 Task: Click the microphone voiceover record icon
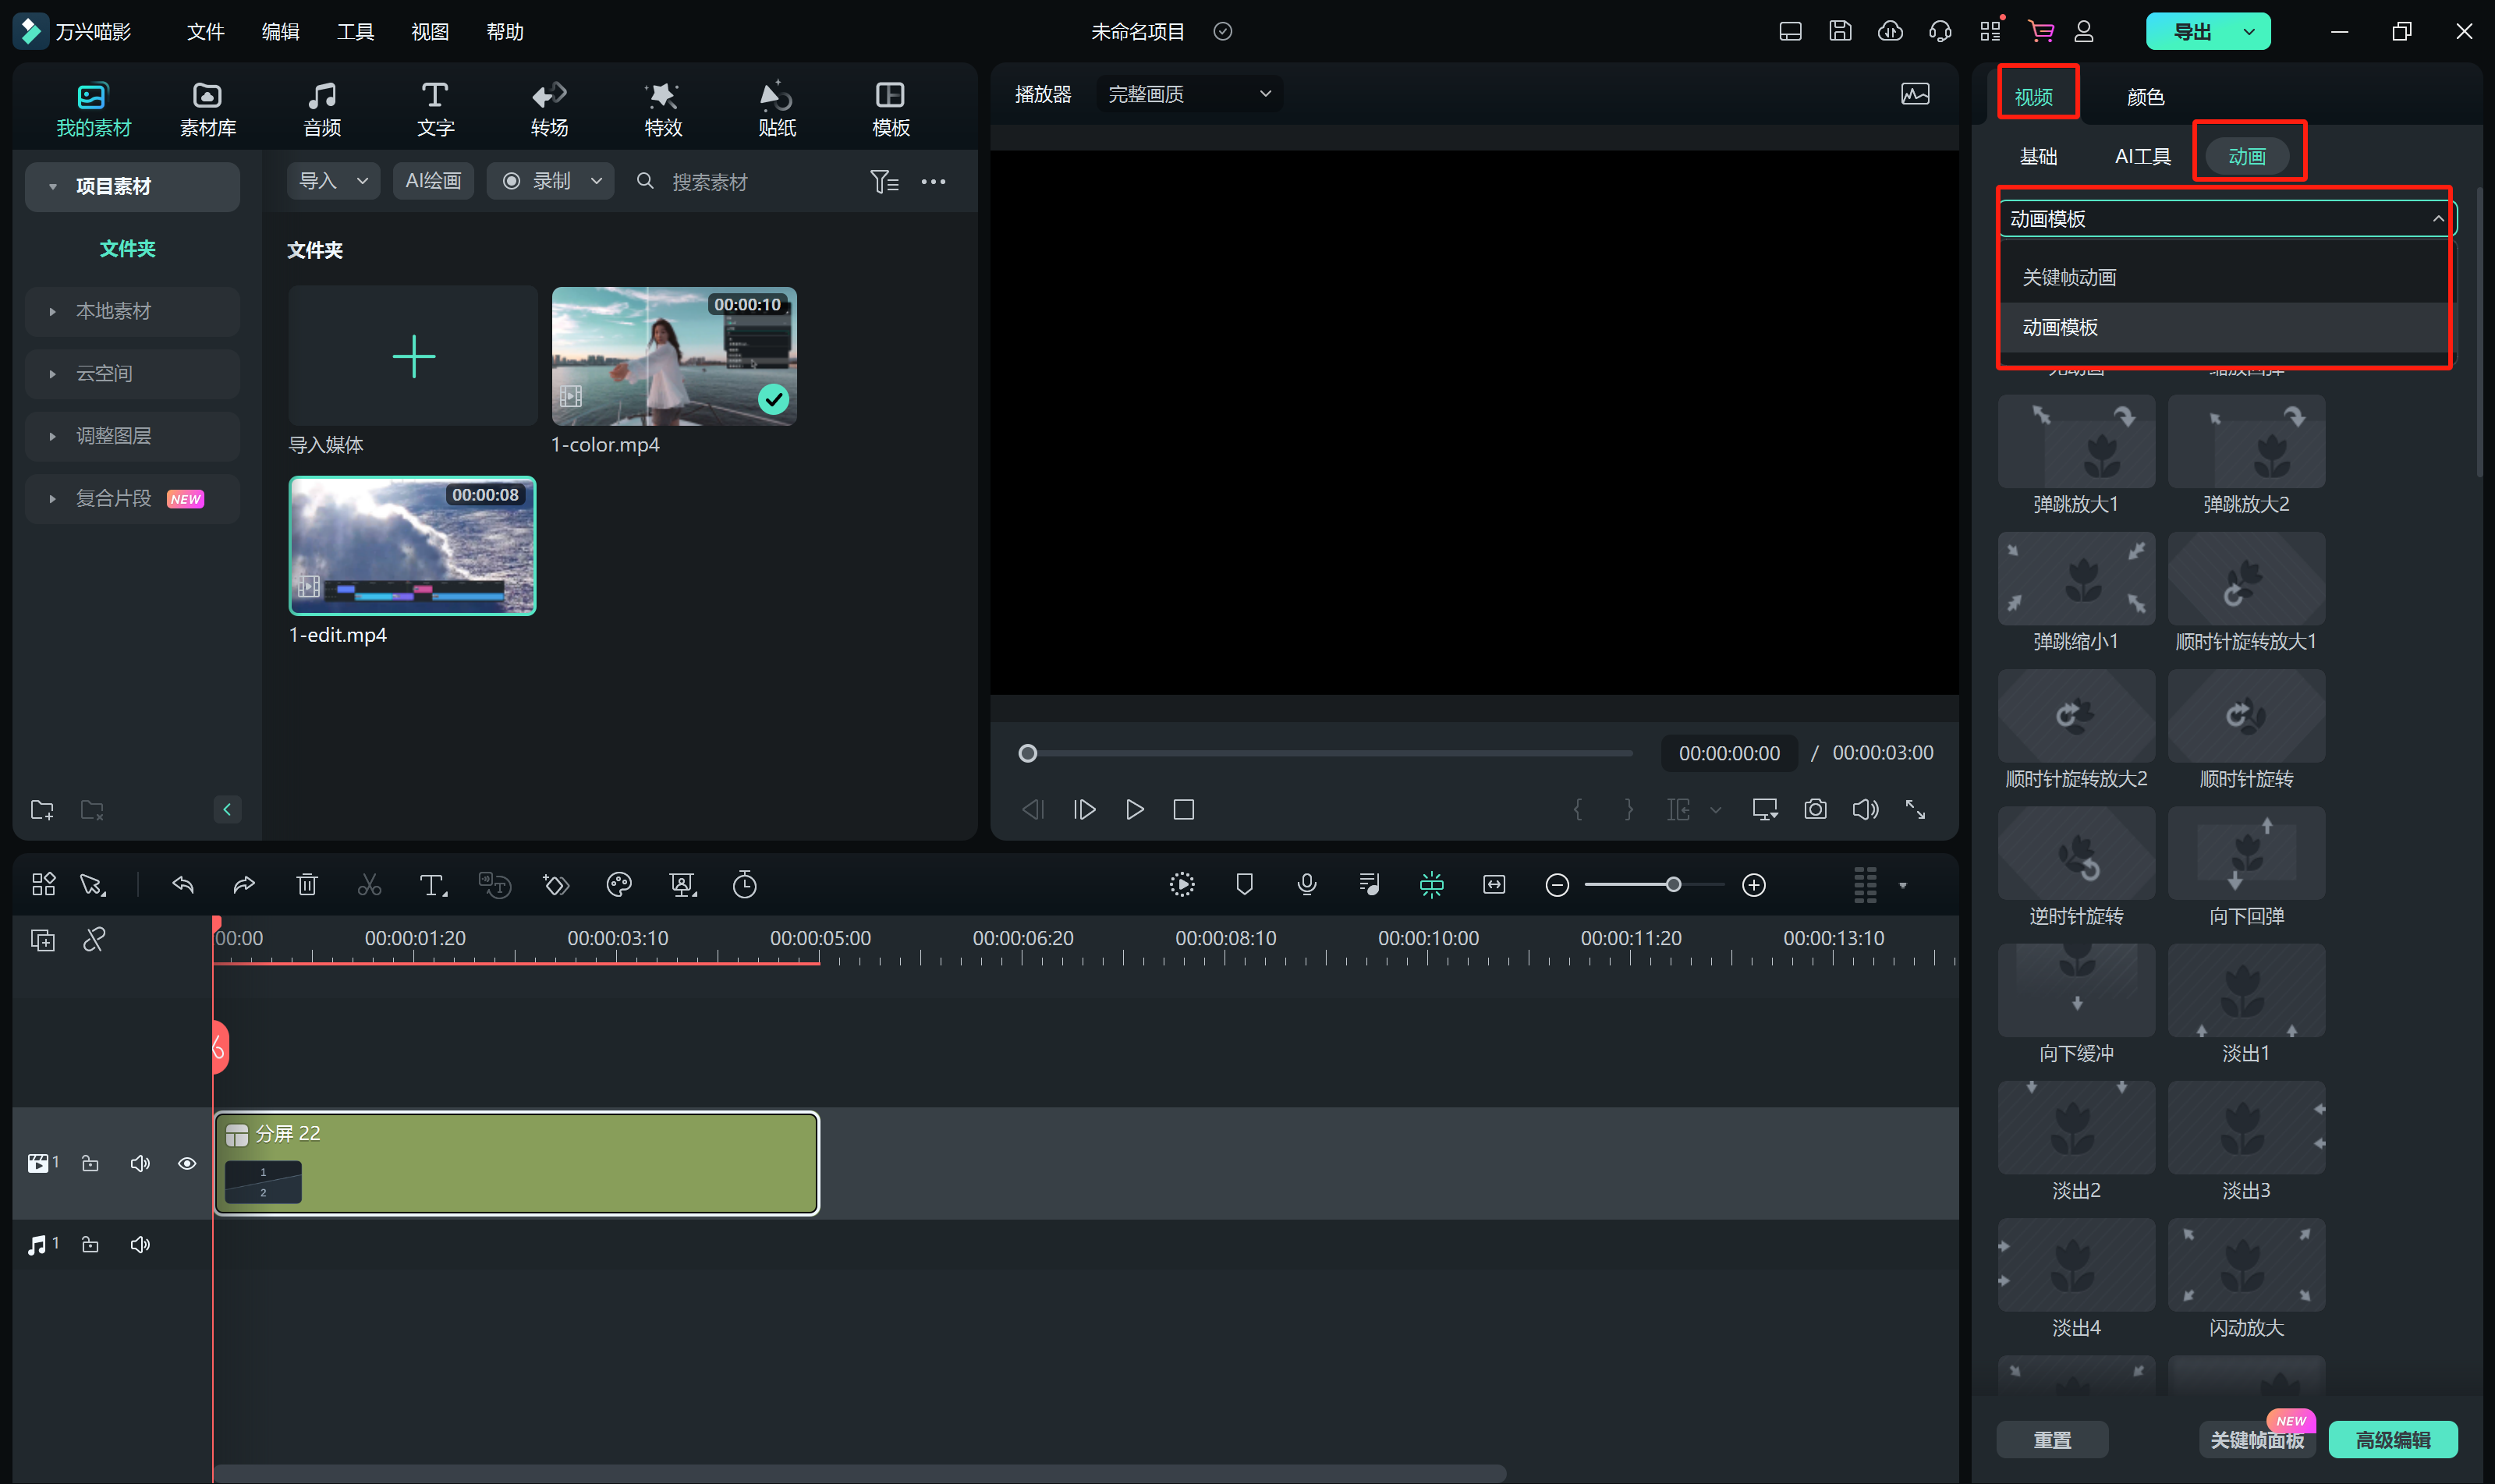(x=1306, y=885)
